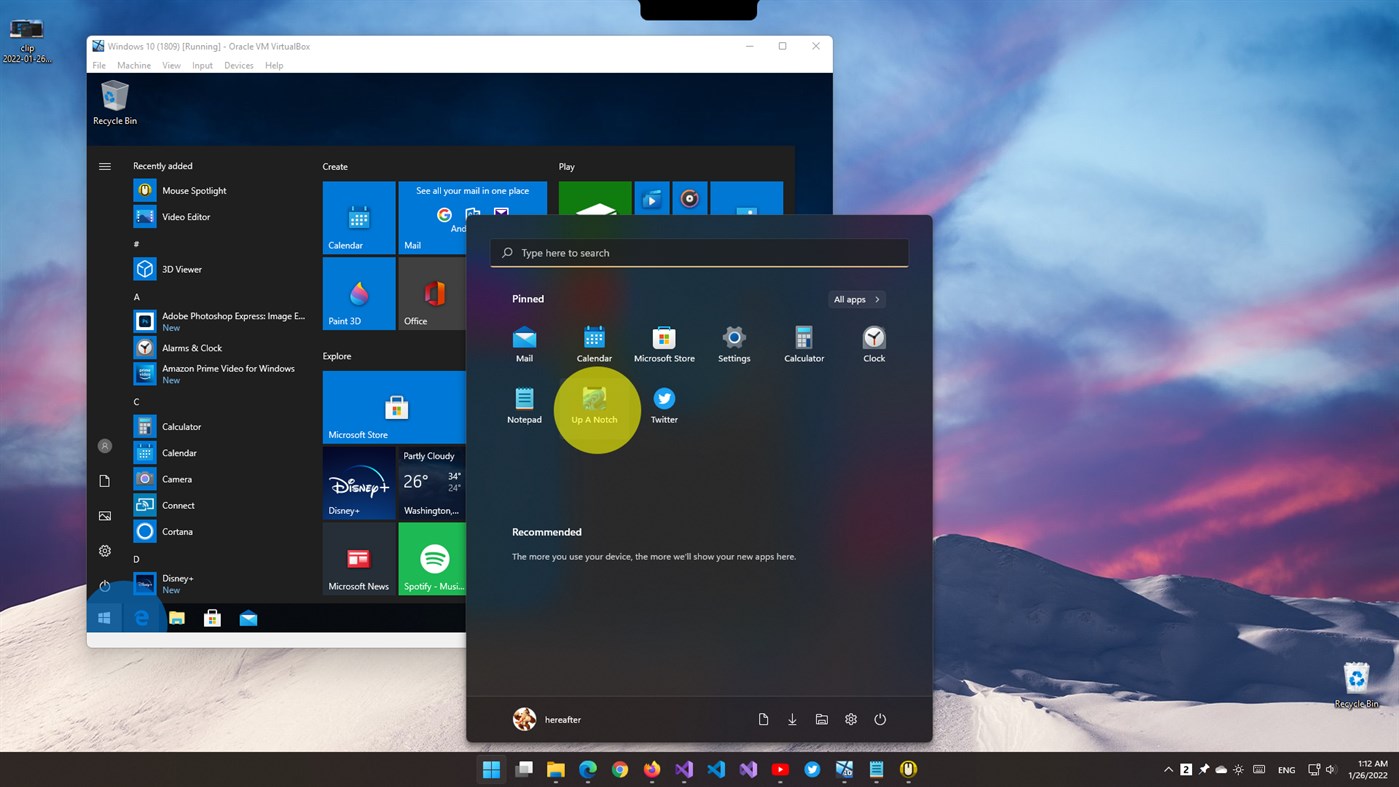Launch Firefox from the taskbar
The image size is (1399, 787).
tap(651, 770)
